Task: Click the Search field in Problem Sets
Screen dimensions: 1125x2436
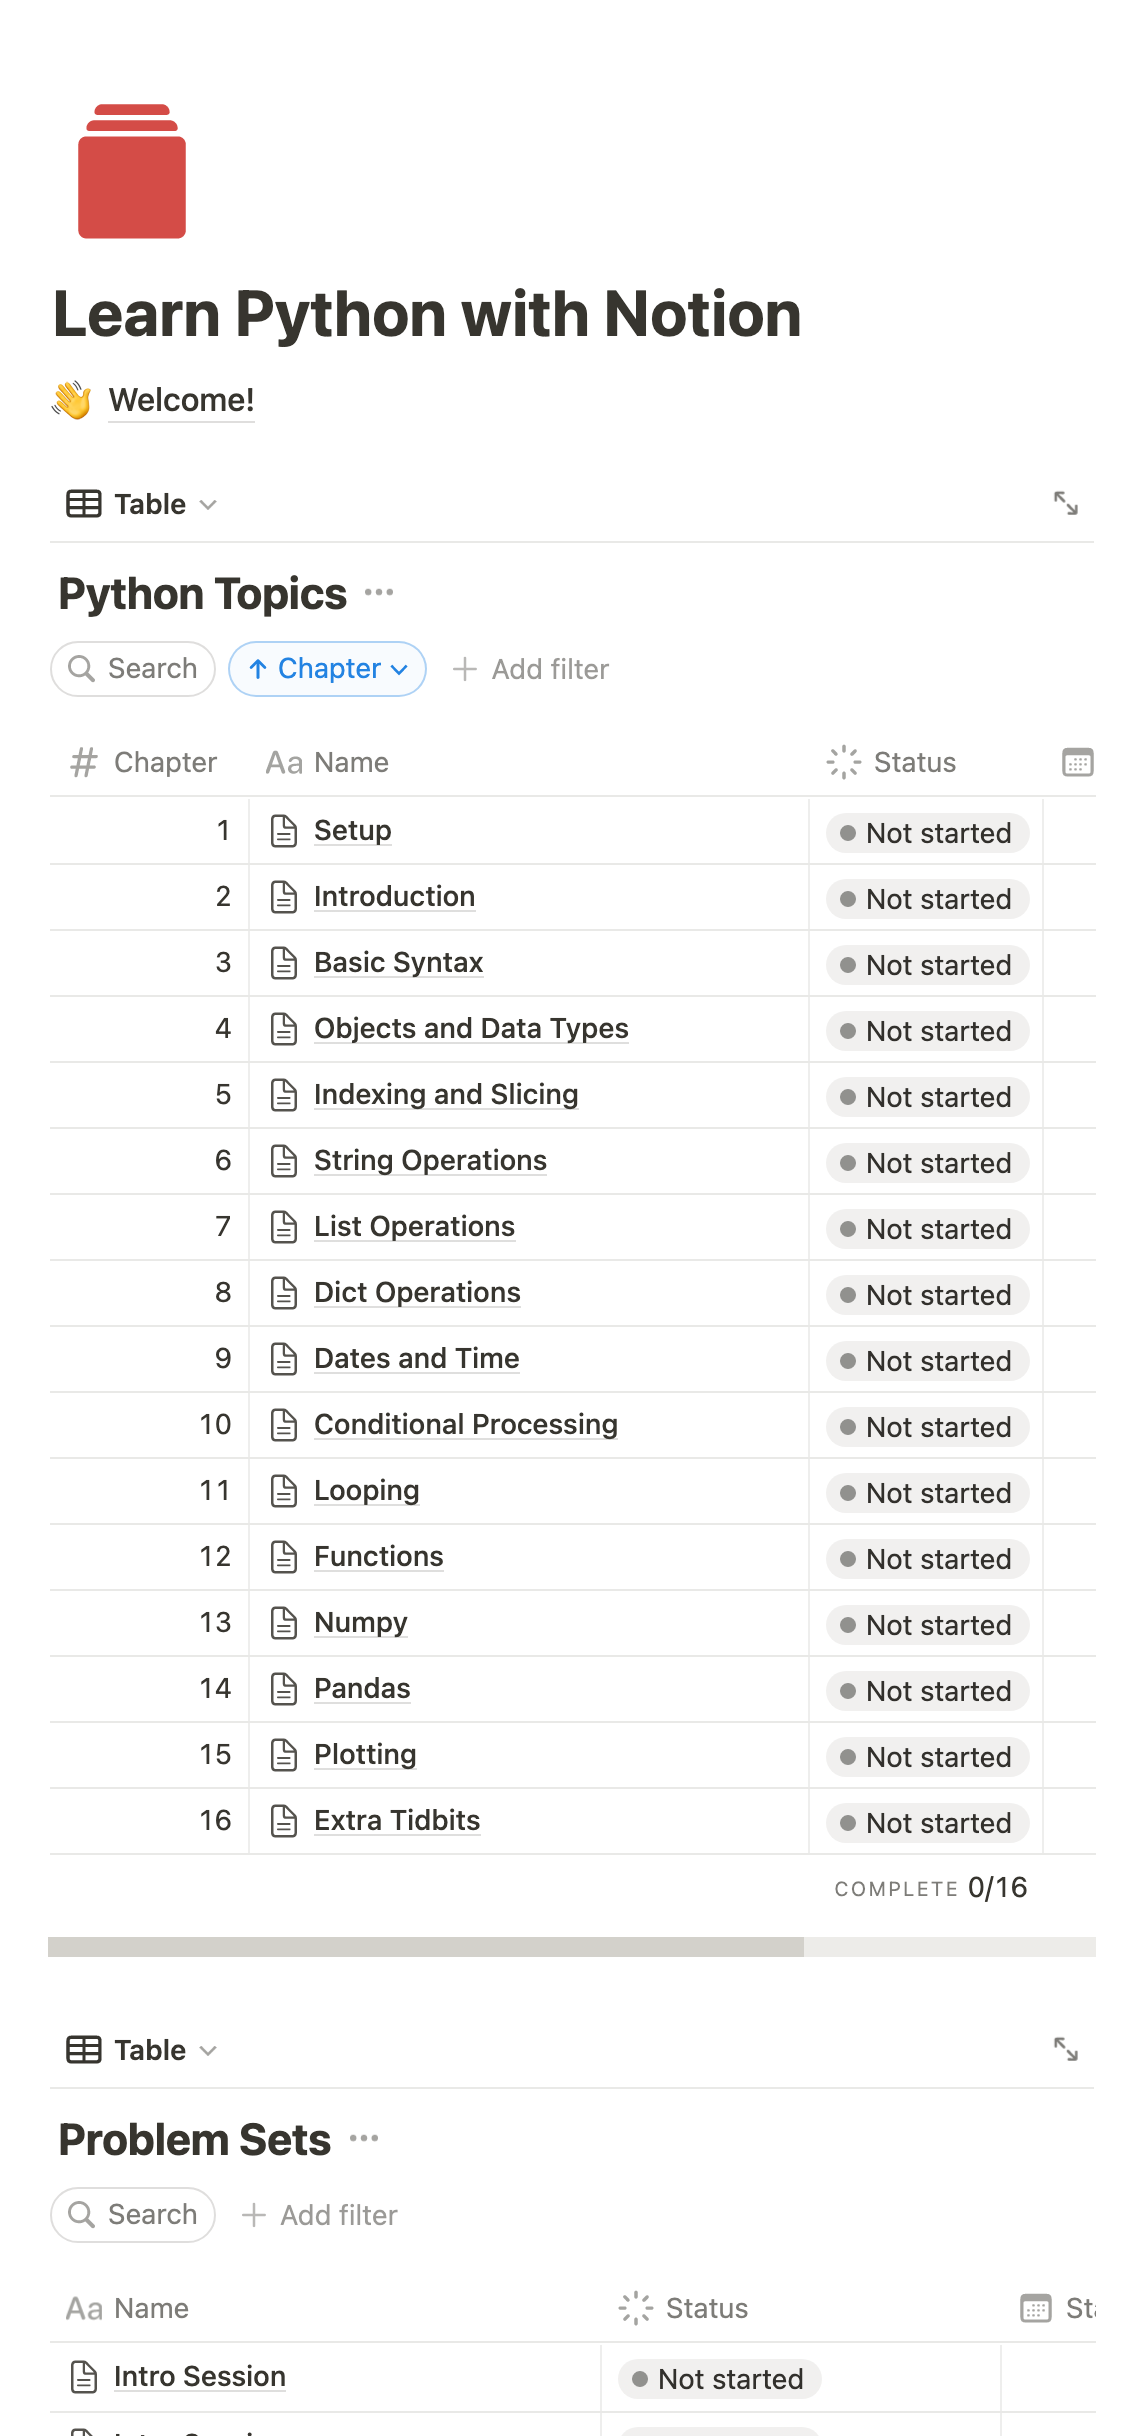Action: click(133, 2215)
